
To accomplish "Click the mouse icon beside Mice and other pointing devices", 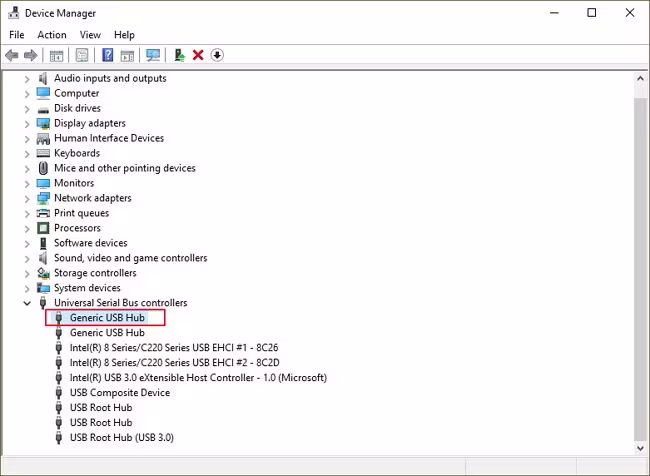I will 43,168.
